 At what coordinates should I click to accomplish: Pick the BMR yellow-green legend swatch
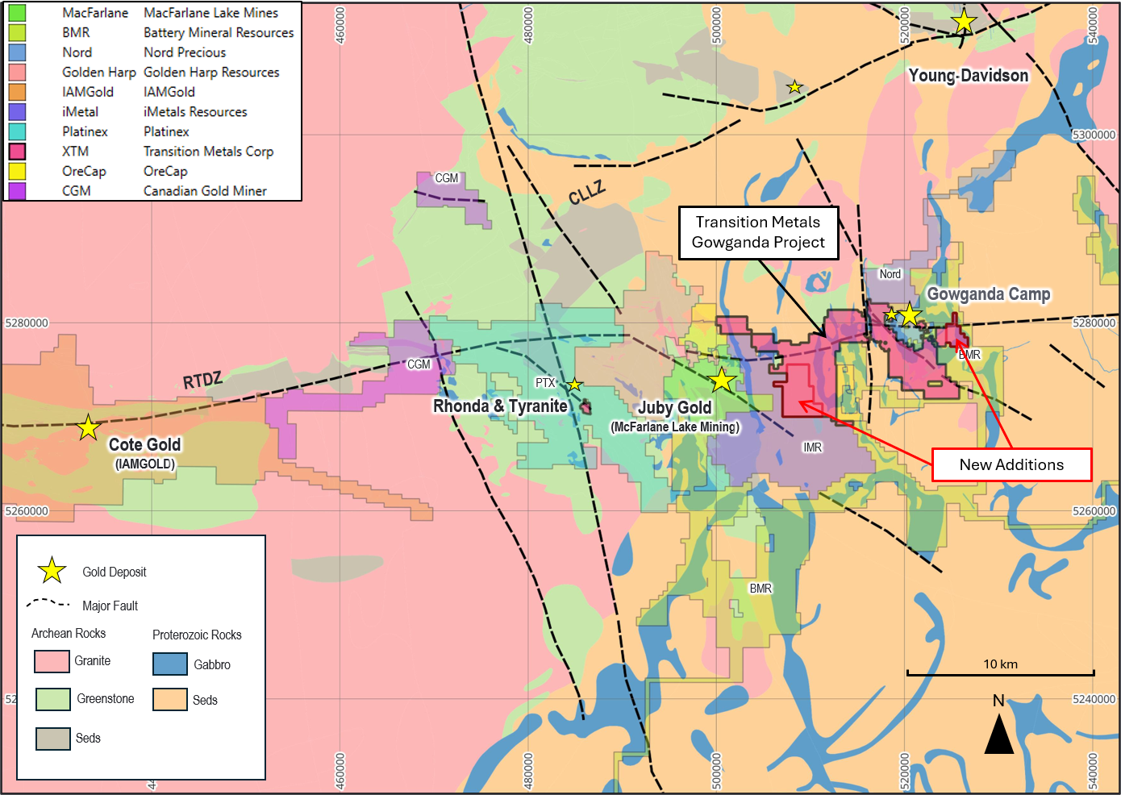[x=17, y=32]
